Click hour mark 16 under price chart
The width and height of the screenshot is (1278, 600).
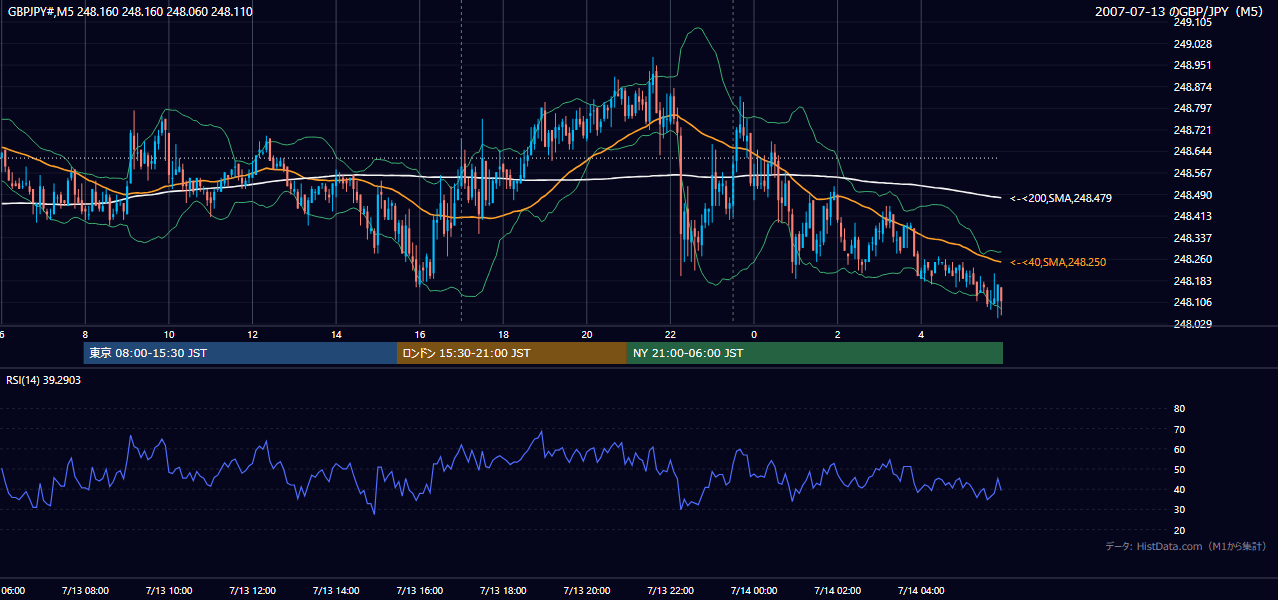[420, 334]
